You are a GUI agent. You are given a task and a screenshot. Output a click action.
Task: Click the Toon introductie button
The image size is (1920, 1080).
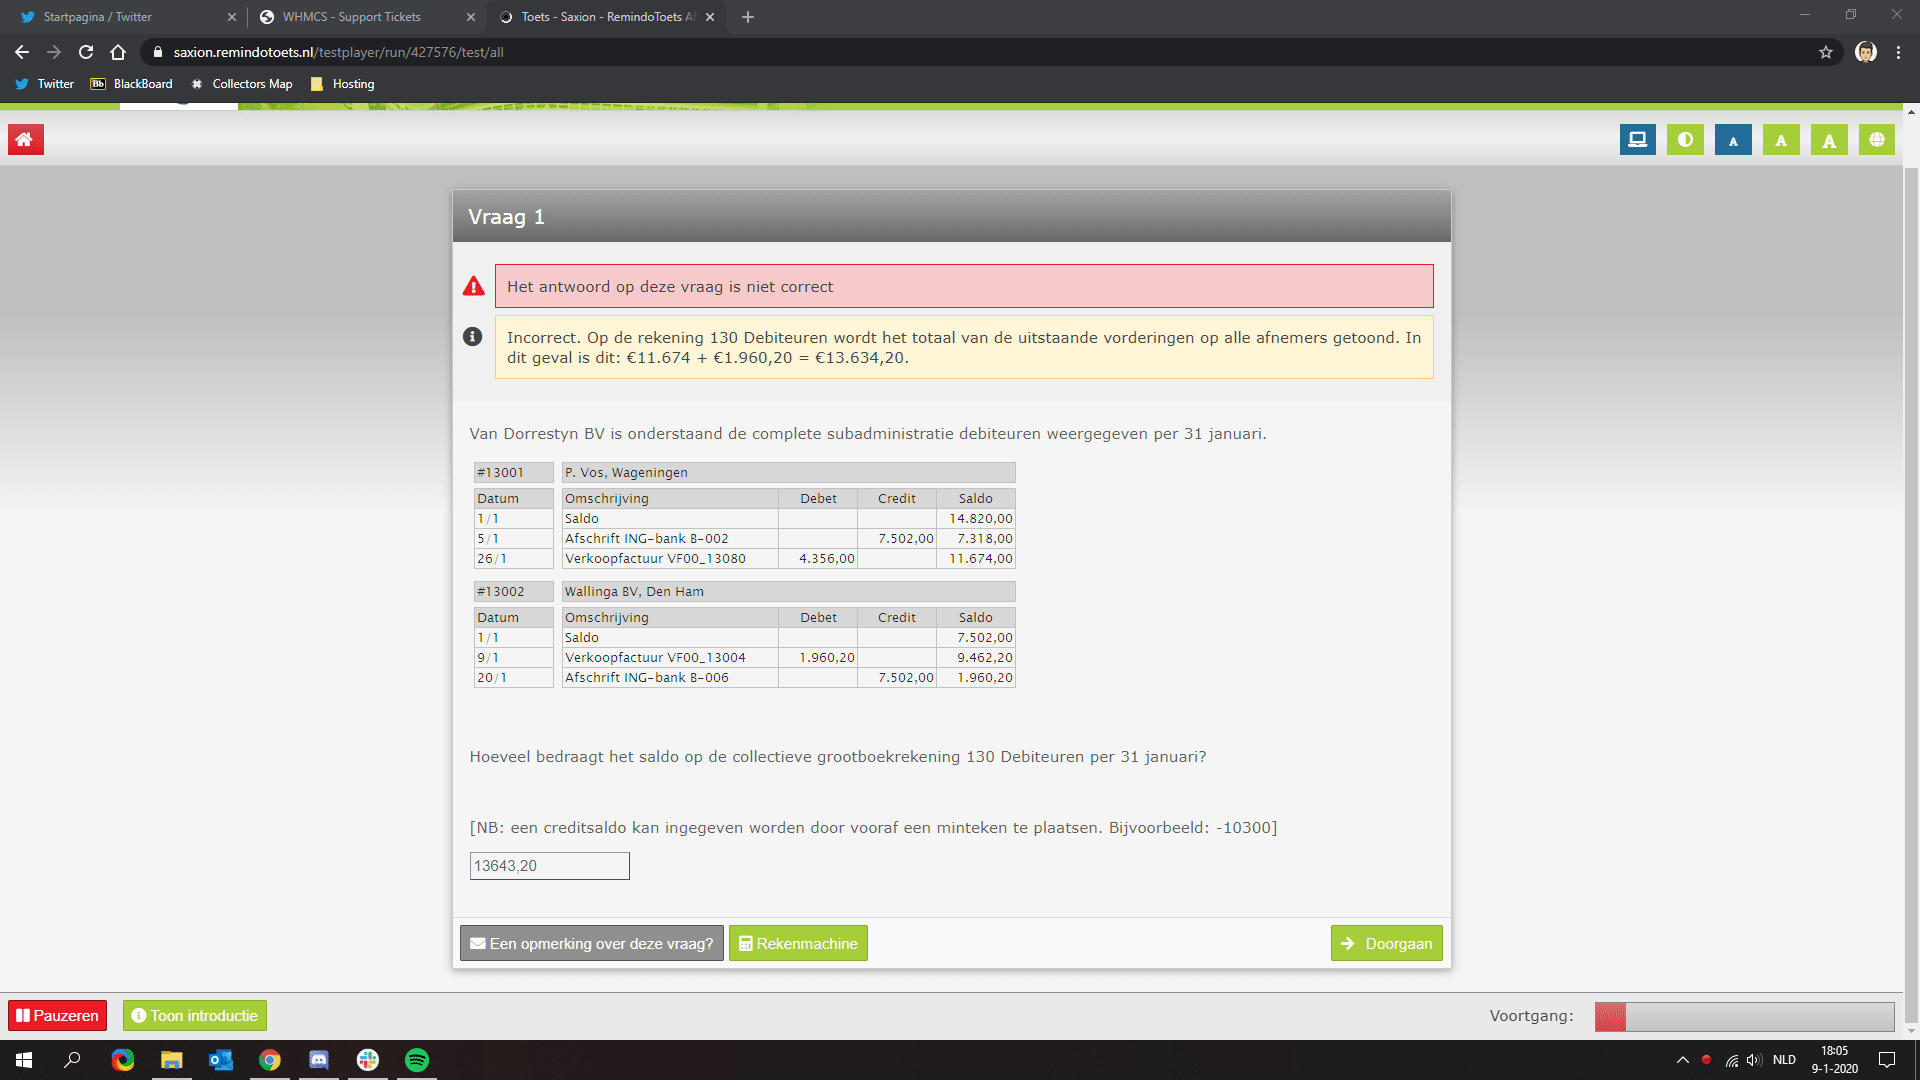pos(195,1015)
